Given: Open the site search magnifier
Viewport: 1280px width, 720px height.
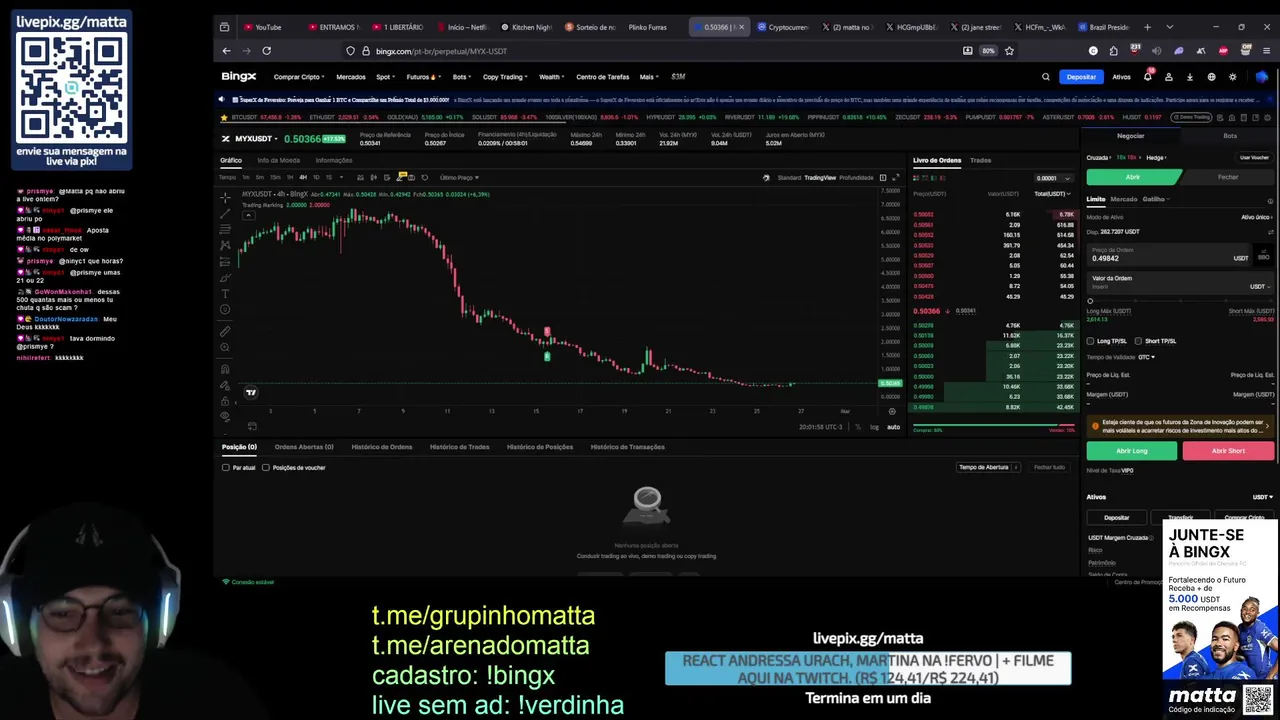Looking at the screenshot, I should point(1046,77).
